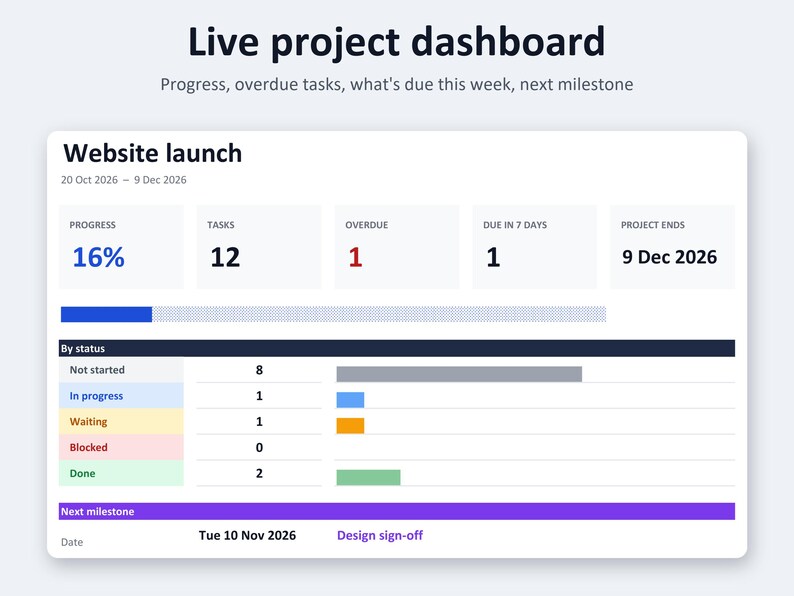Screen dimensions: 794x596
Task: Click the dotted unfilled part of progress bar
Action: click(x=379, y=314)
